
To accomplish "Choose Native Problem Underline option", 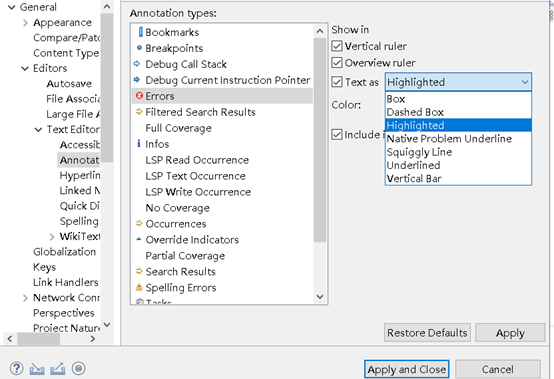I will [x=458, y=138].
